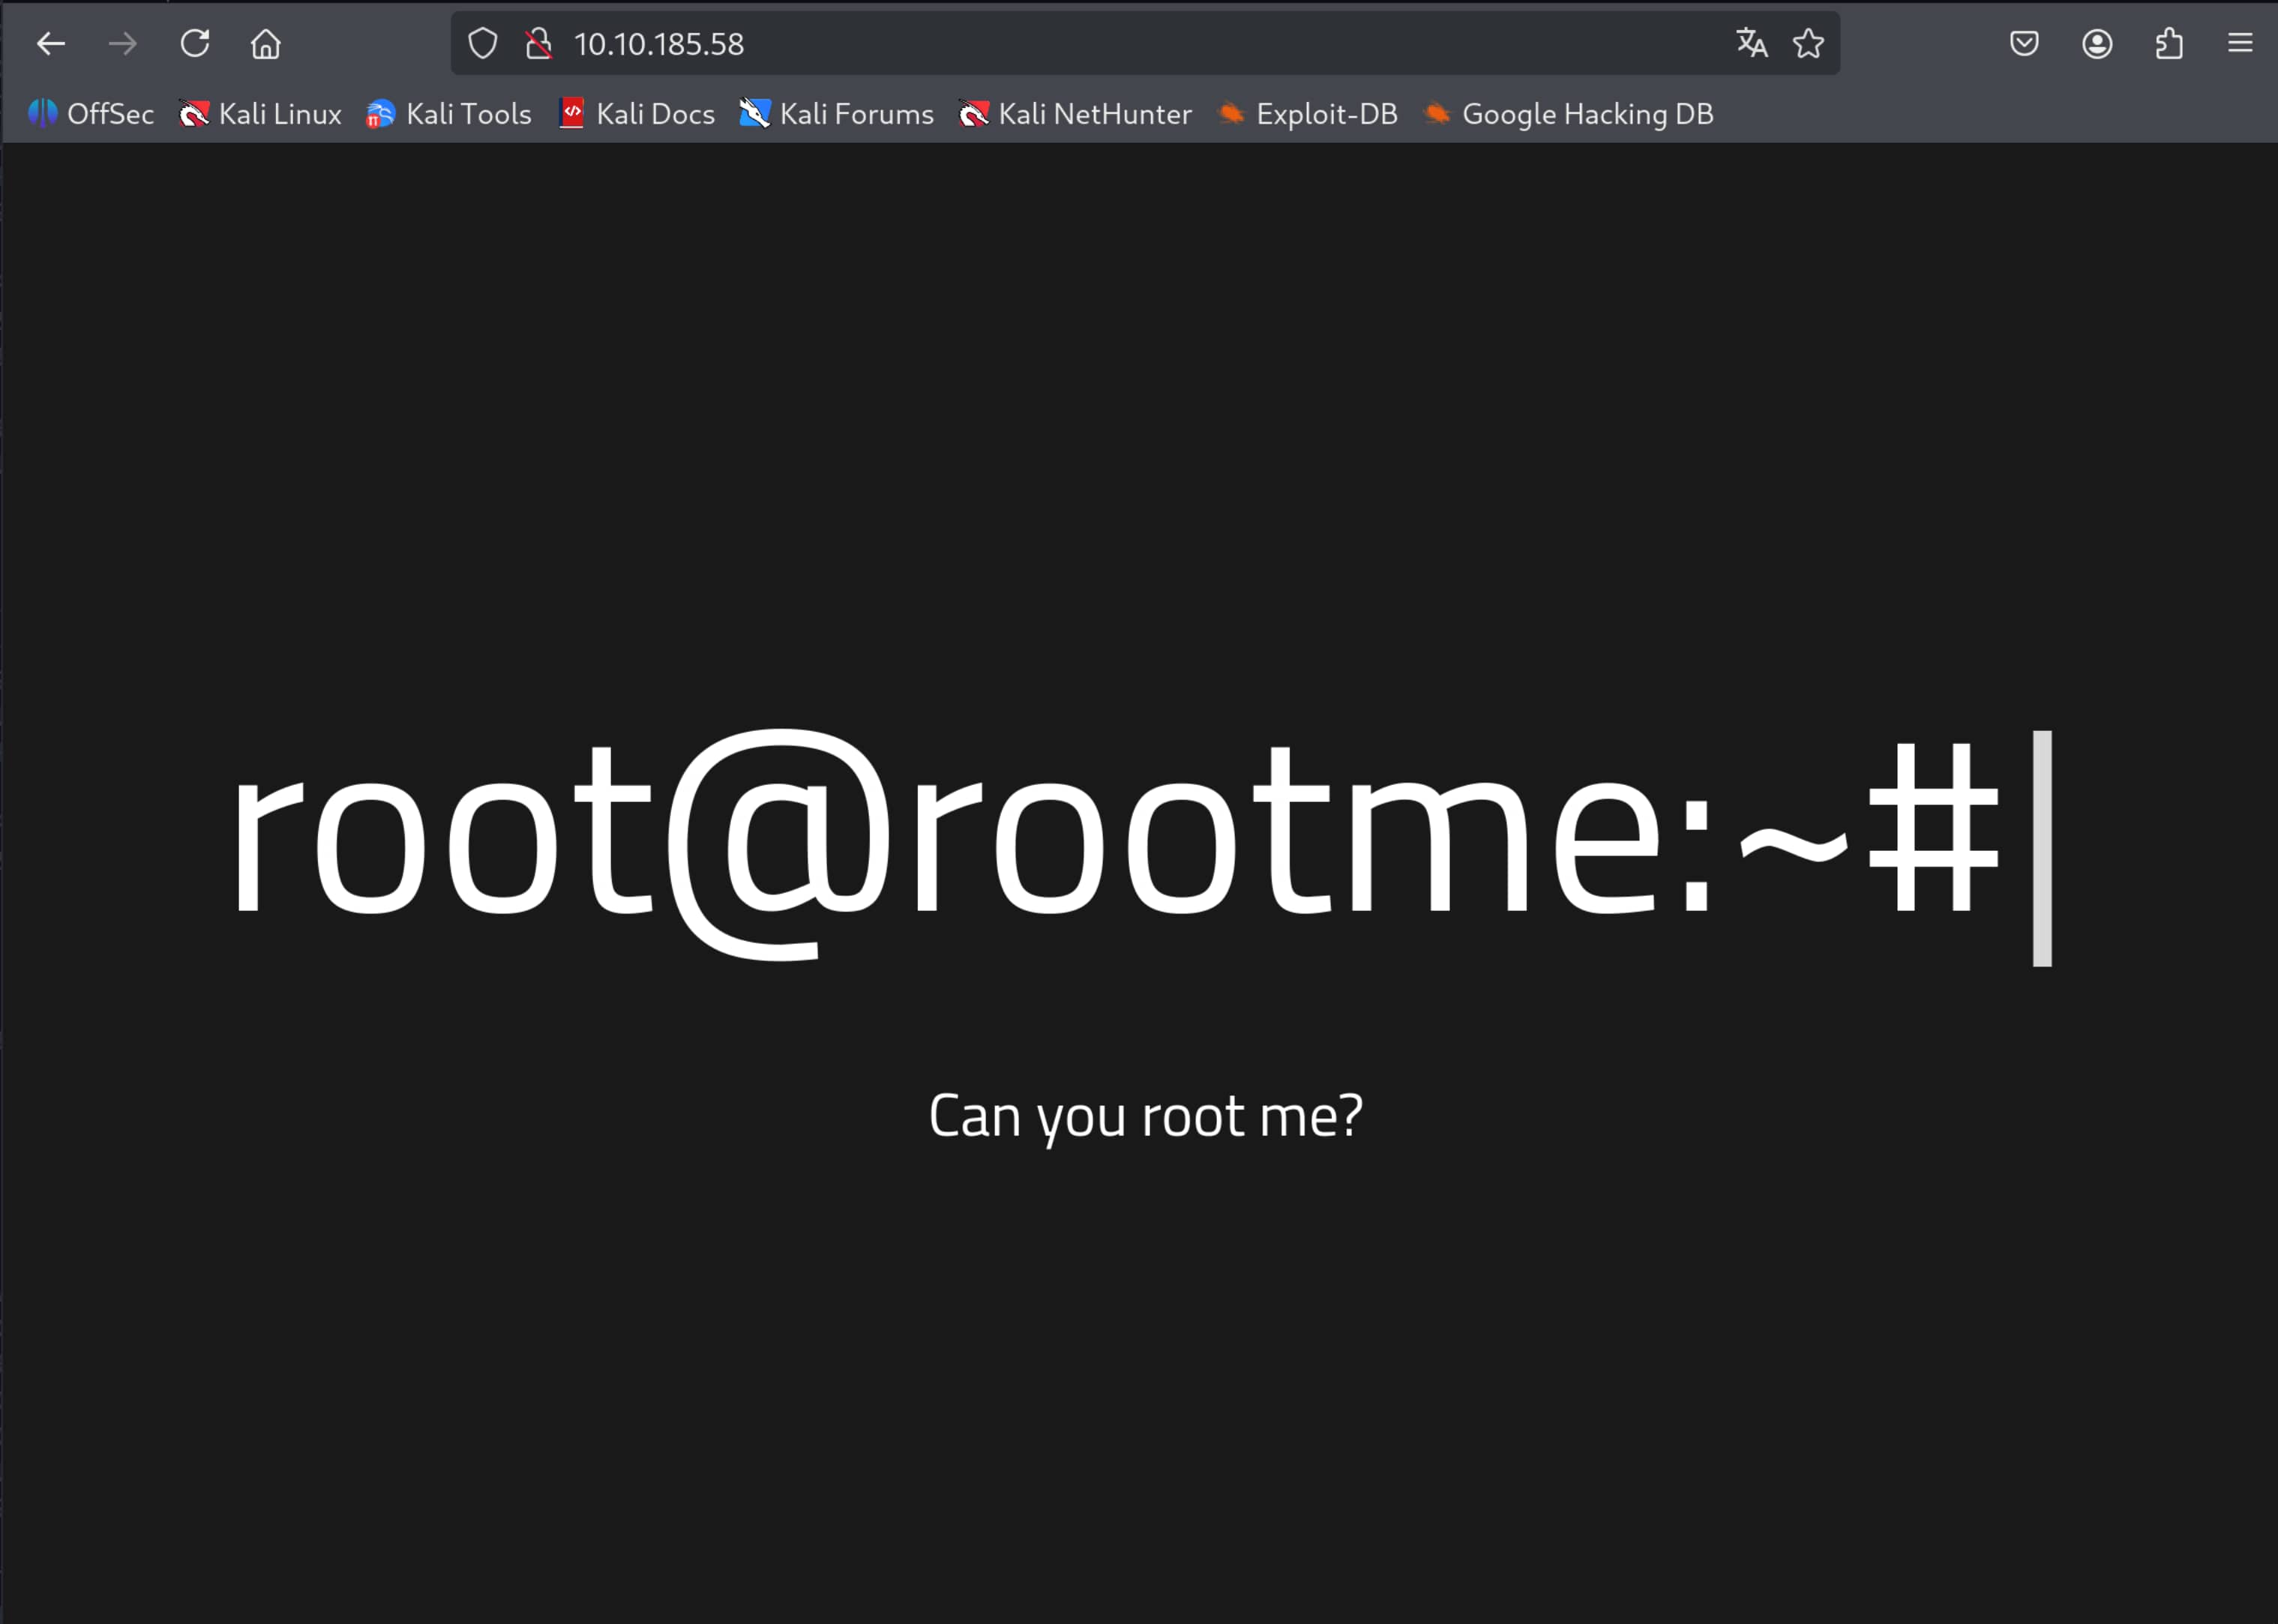Show insecure connection padlock info
Screen dimensions: 2278x1624
[x=539, y=44]
